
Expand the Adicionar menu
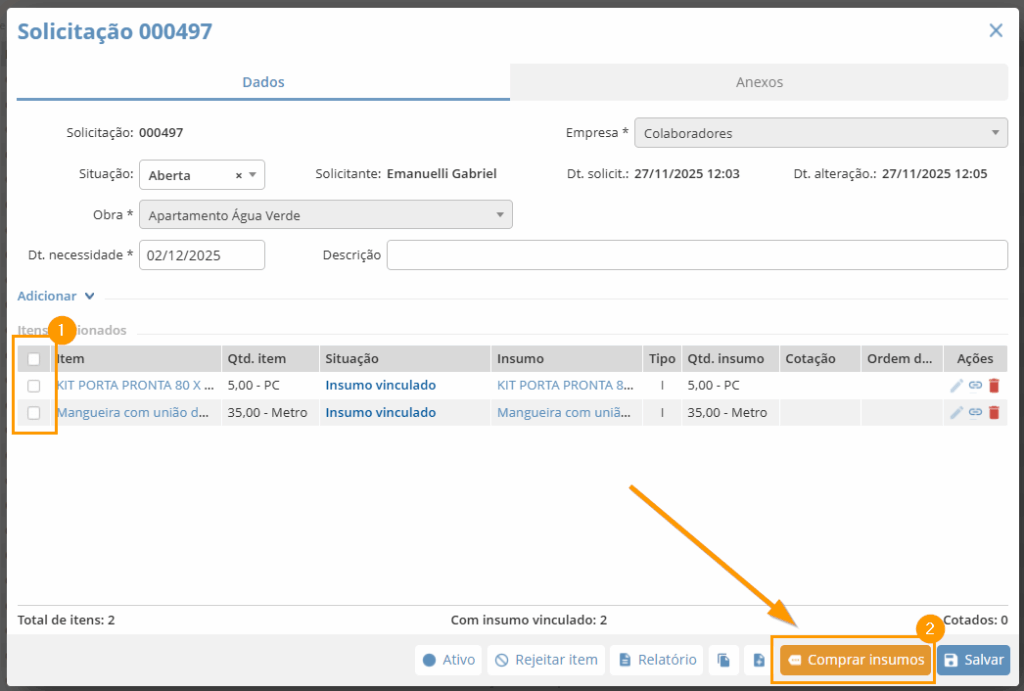coord(56,296)
